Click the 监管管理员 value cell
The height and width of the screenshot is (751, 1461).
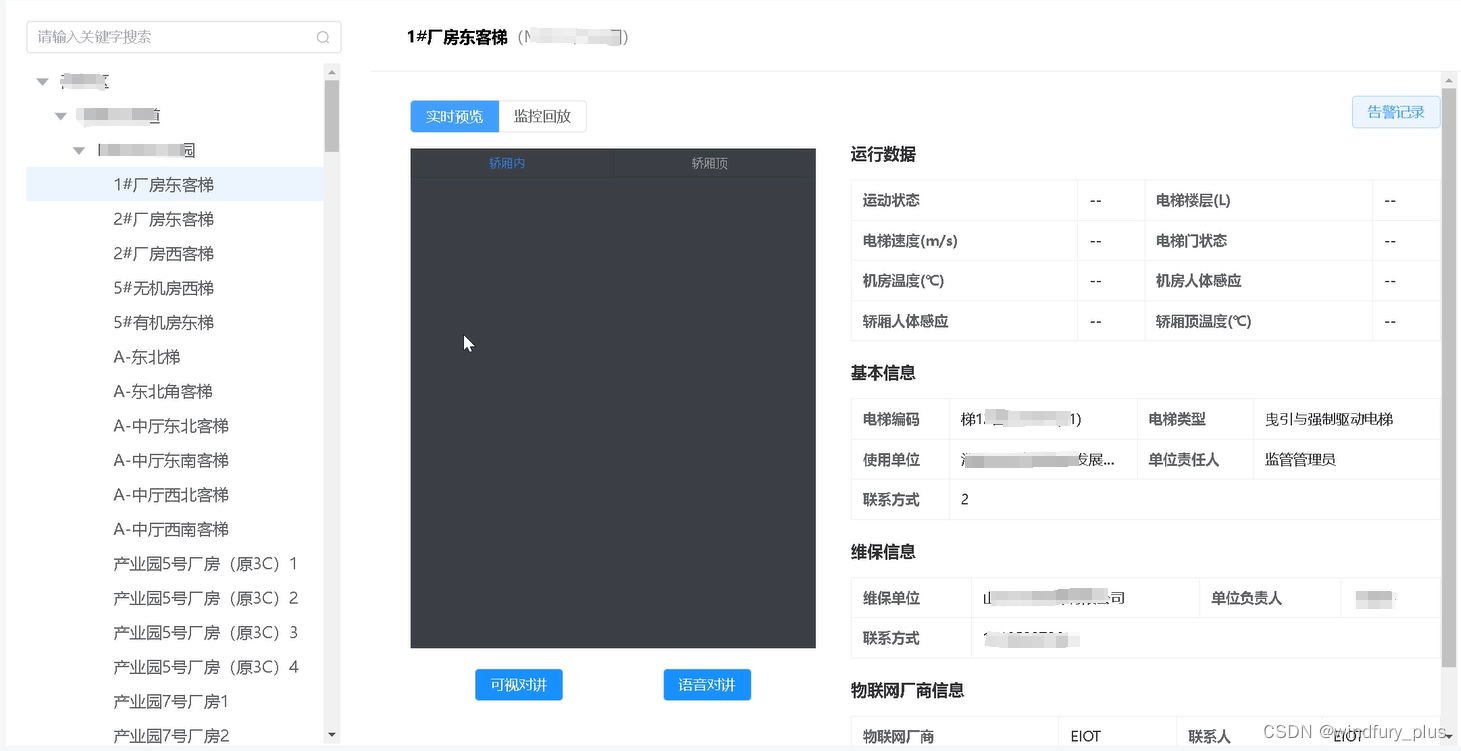1347,459
